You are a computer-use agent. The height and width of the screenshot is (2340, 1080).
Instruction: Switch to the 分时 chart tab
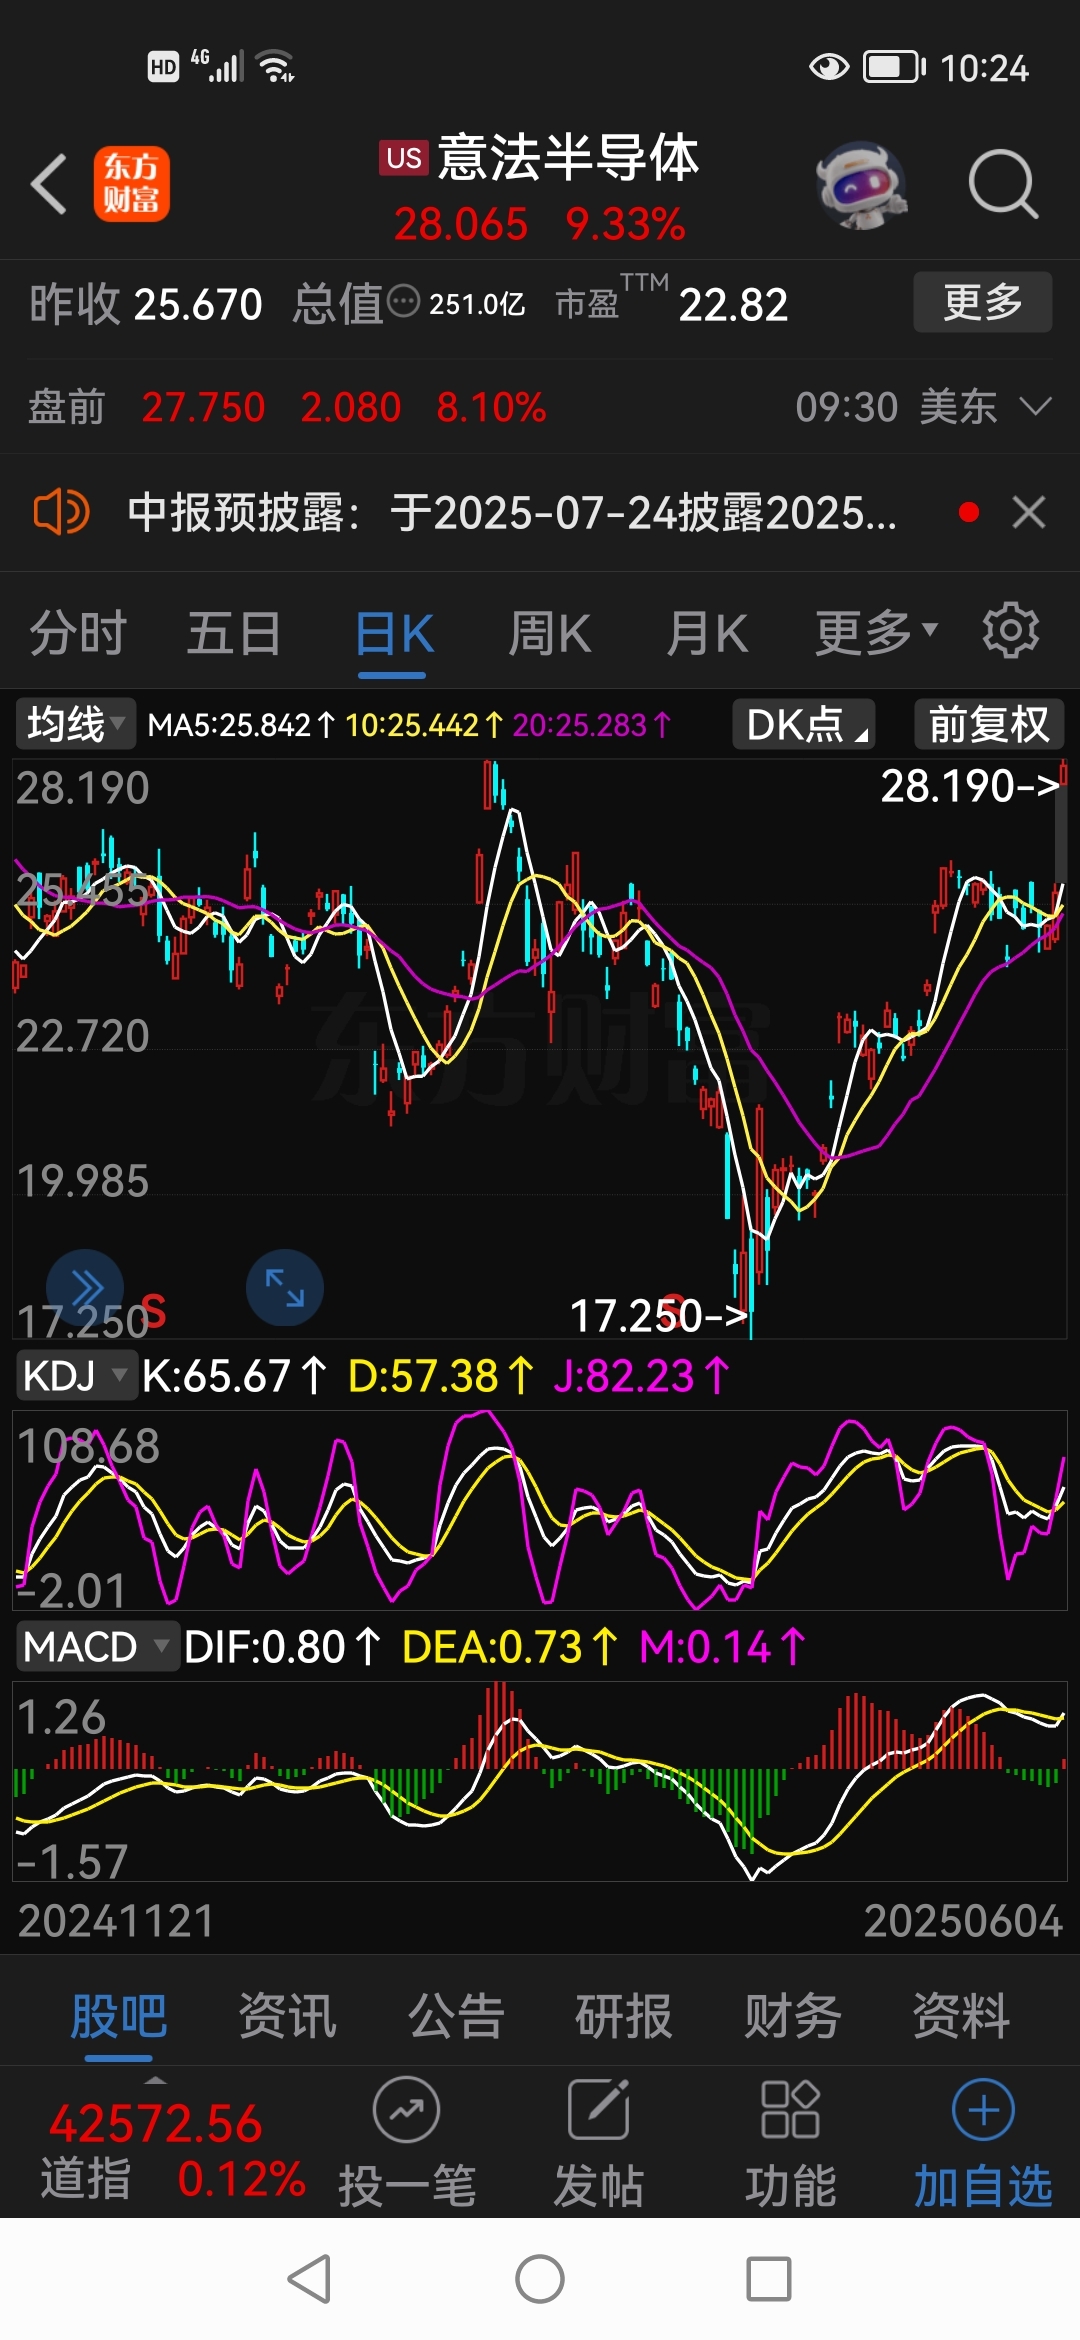[x=78, y=633]
